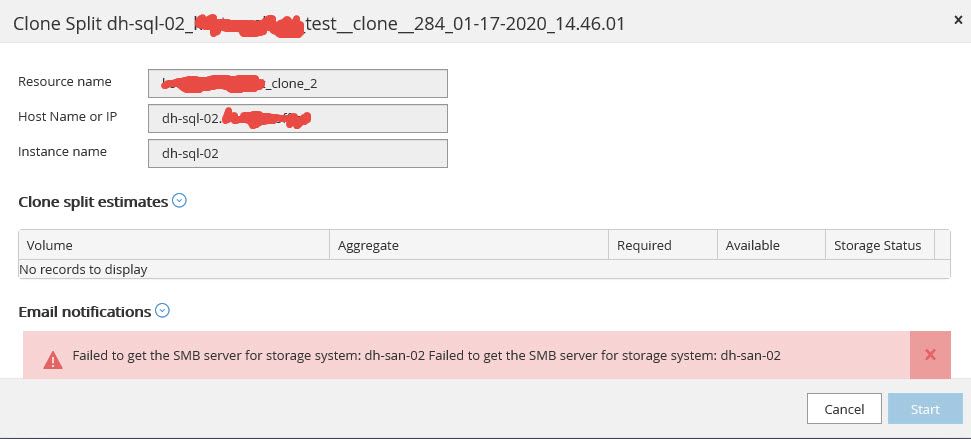The height and width of the screenshot is (439, 971).
Task: Sort by the Volume column header
Action: [x=174, y=245]
